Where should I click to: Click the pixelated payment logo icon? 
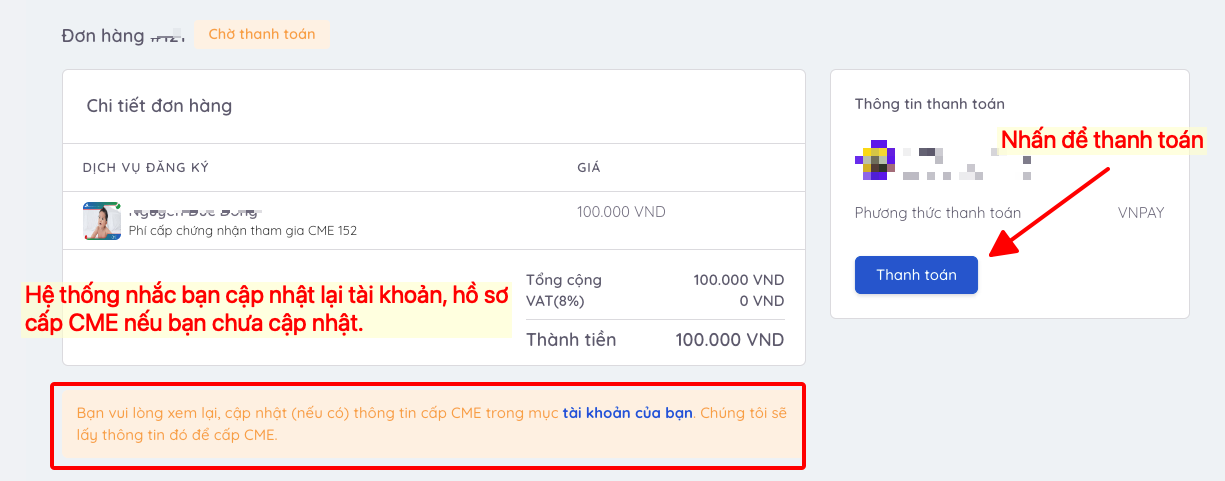tap(873, 161)
